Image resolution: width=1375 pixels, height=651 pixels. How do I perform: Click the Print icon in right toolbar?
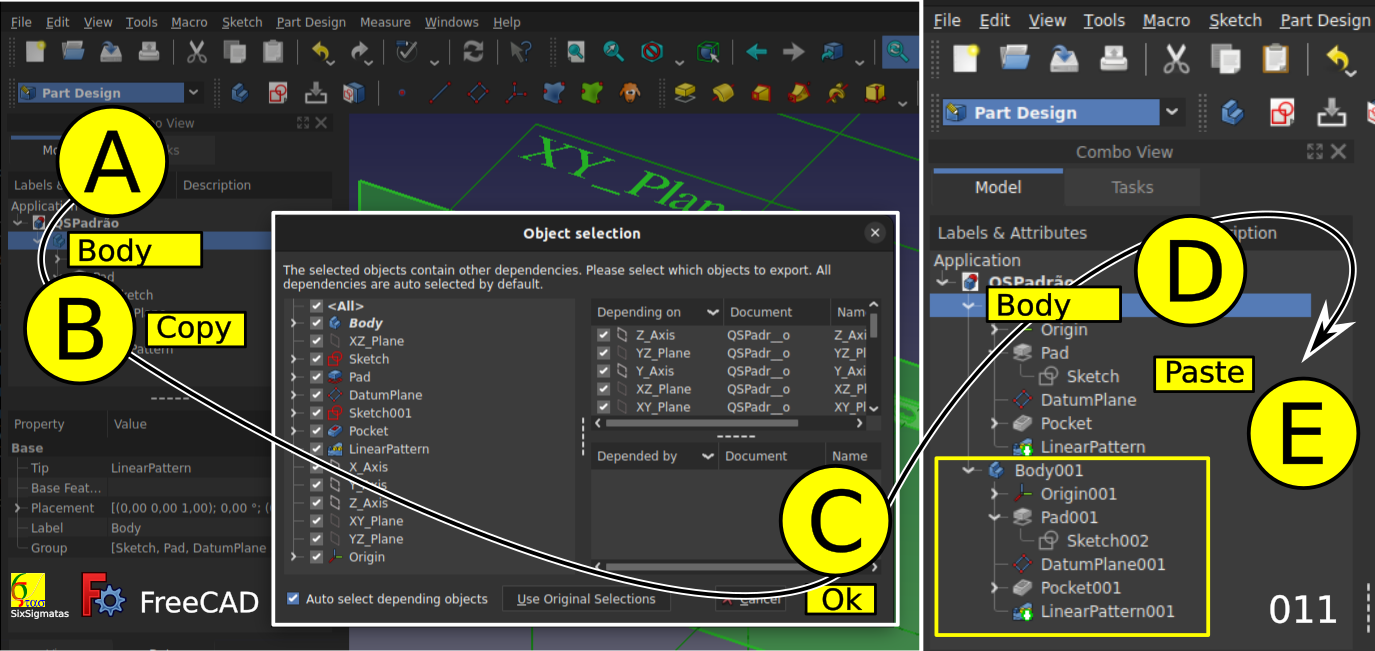(x=1114, y=59)
